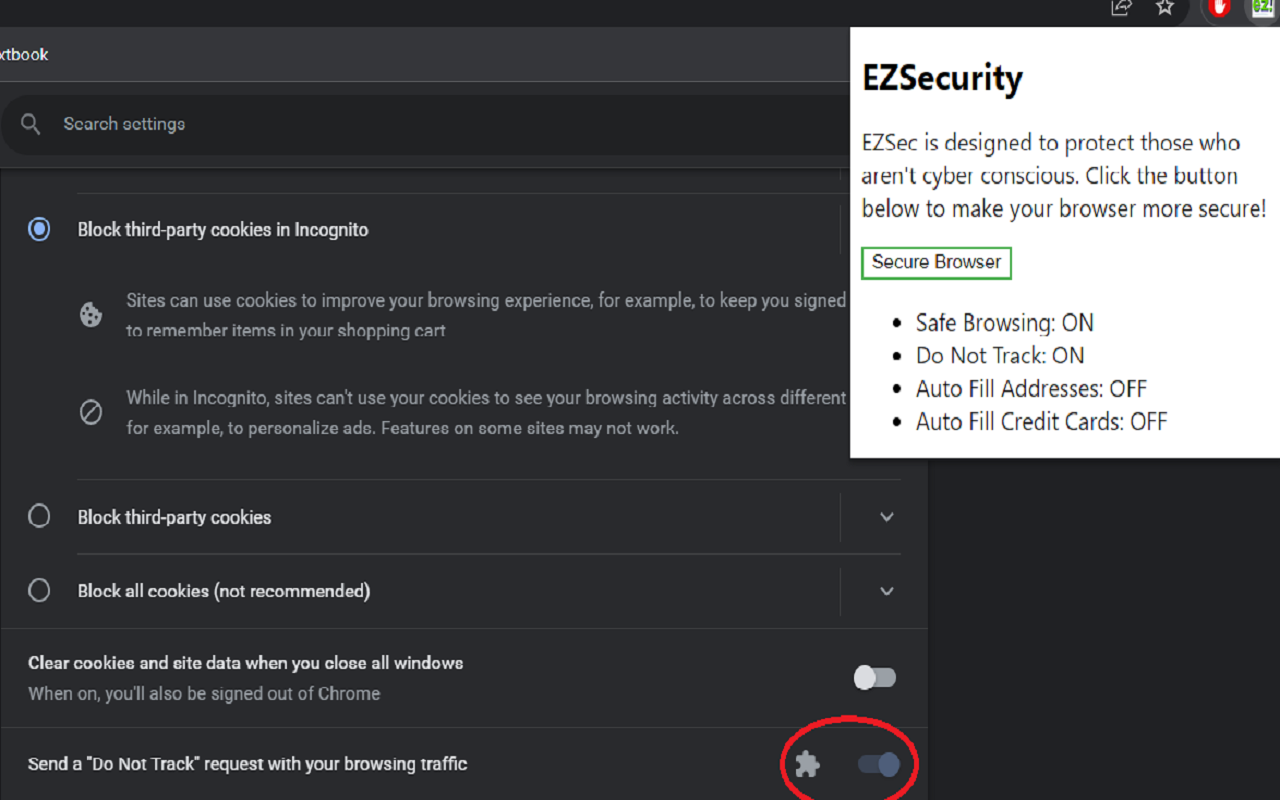Select Block third-party cookies radio button

coord(39,516)
